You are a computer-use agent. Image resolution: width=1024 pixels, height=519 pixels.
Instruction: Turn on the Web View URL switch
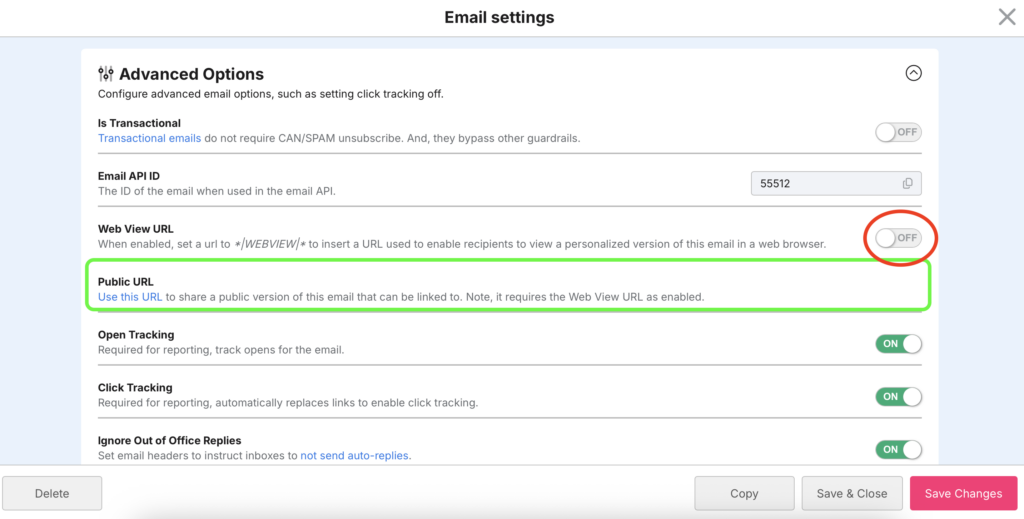pos(898,238)
